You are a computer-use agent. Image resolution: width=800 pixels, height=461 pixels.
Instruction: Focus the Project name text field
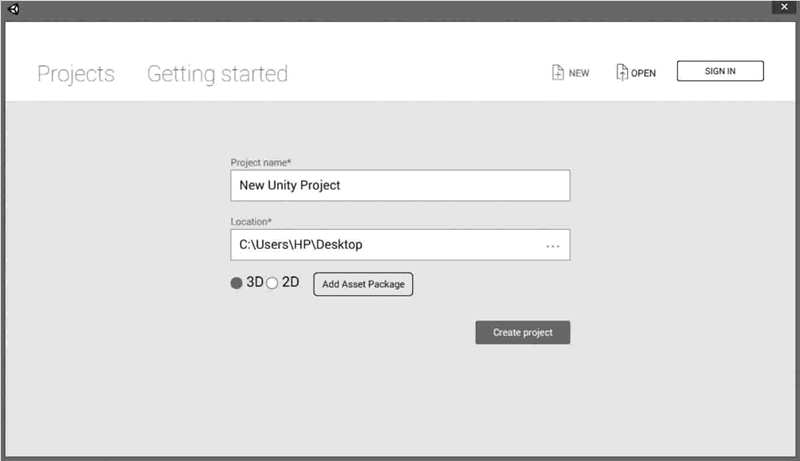tap(400, 186)
